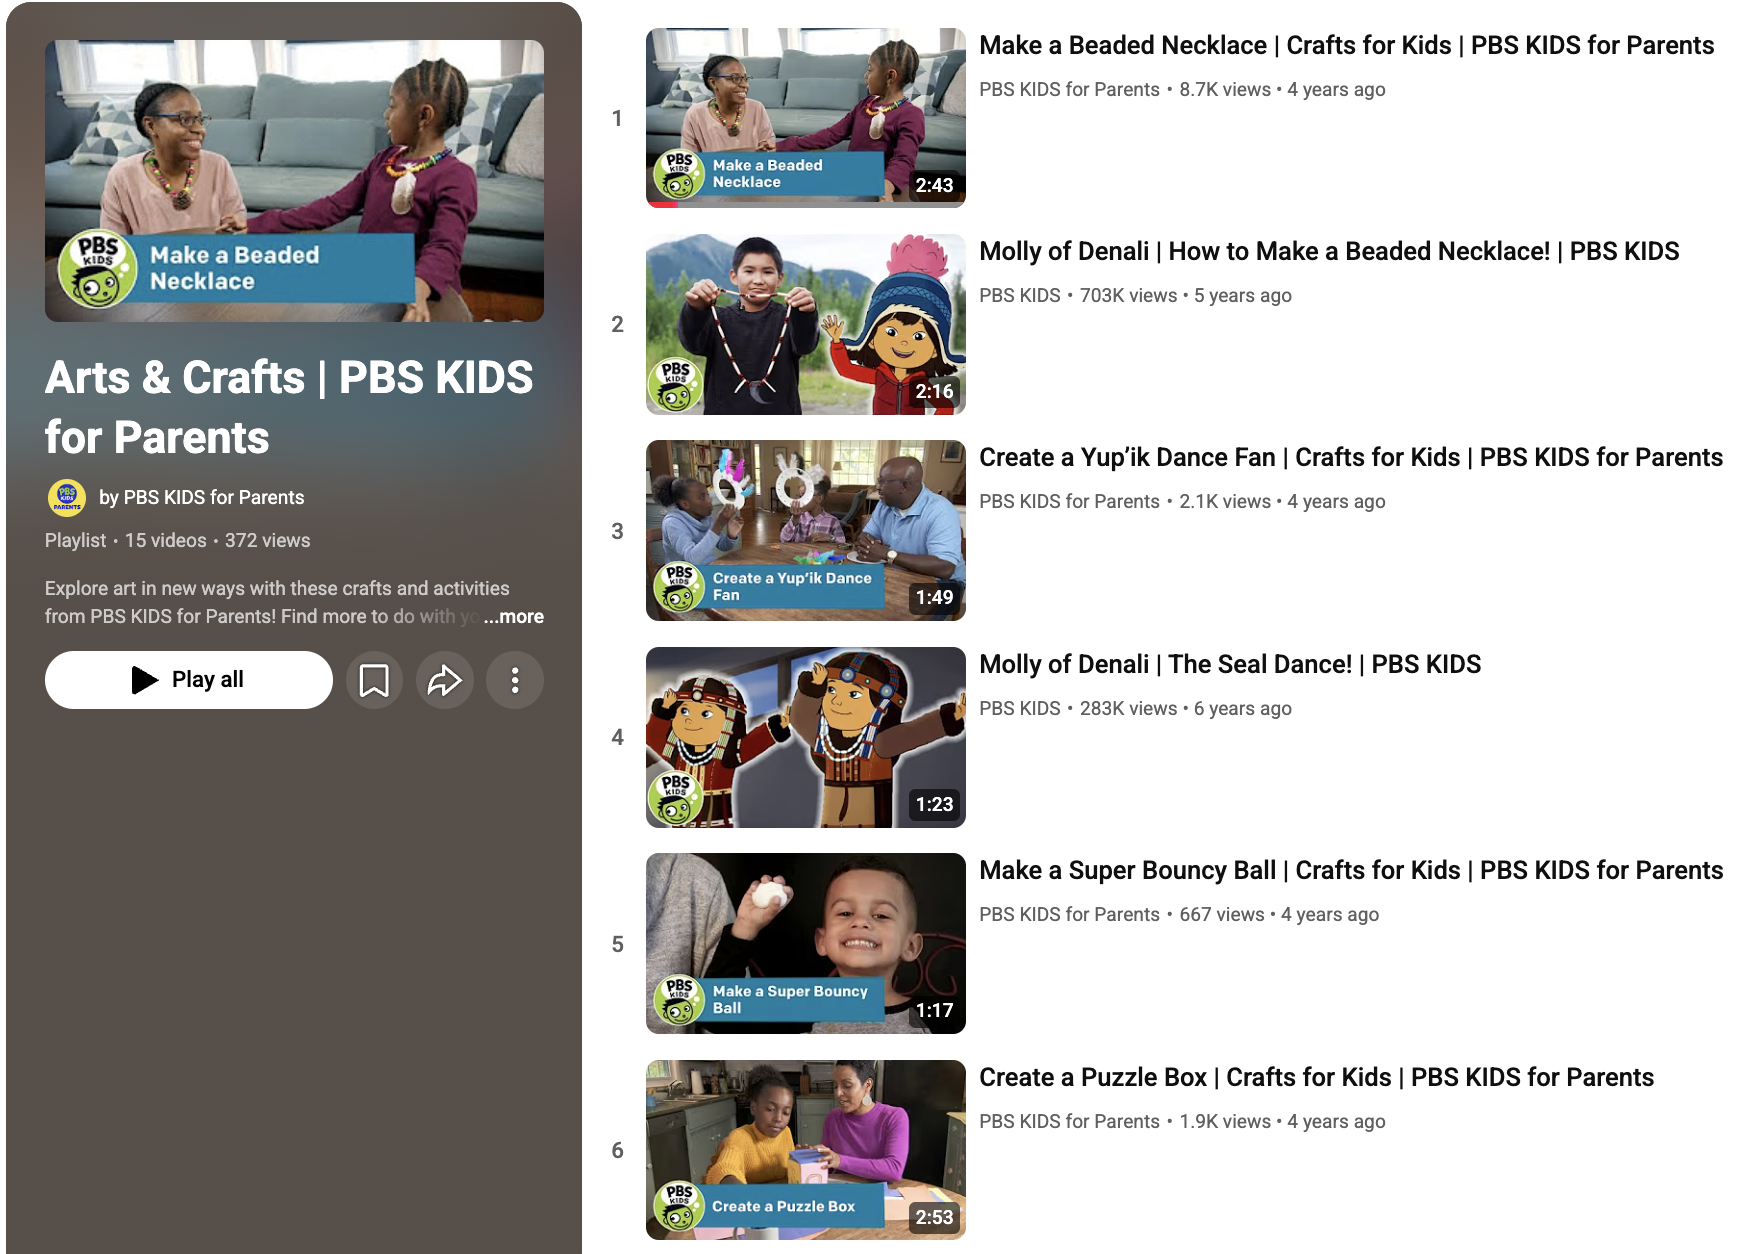This screenshot has height=1254, width=1756.
Task: Click Molly of Denali beaded necklace thumbnail
Action: [x=805, y=324]
